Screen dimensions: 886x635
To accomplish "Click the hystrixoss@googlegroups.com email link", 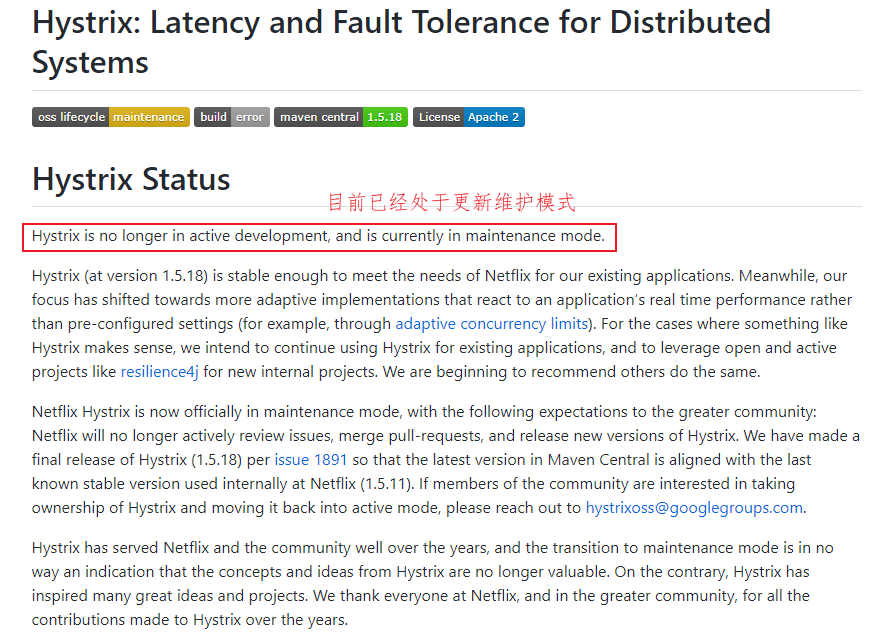I will (694, 508).
